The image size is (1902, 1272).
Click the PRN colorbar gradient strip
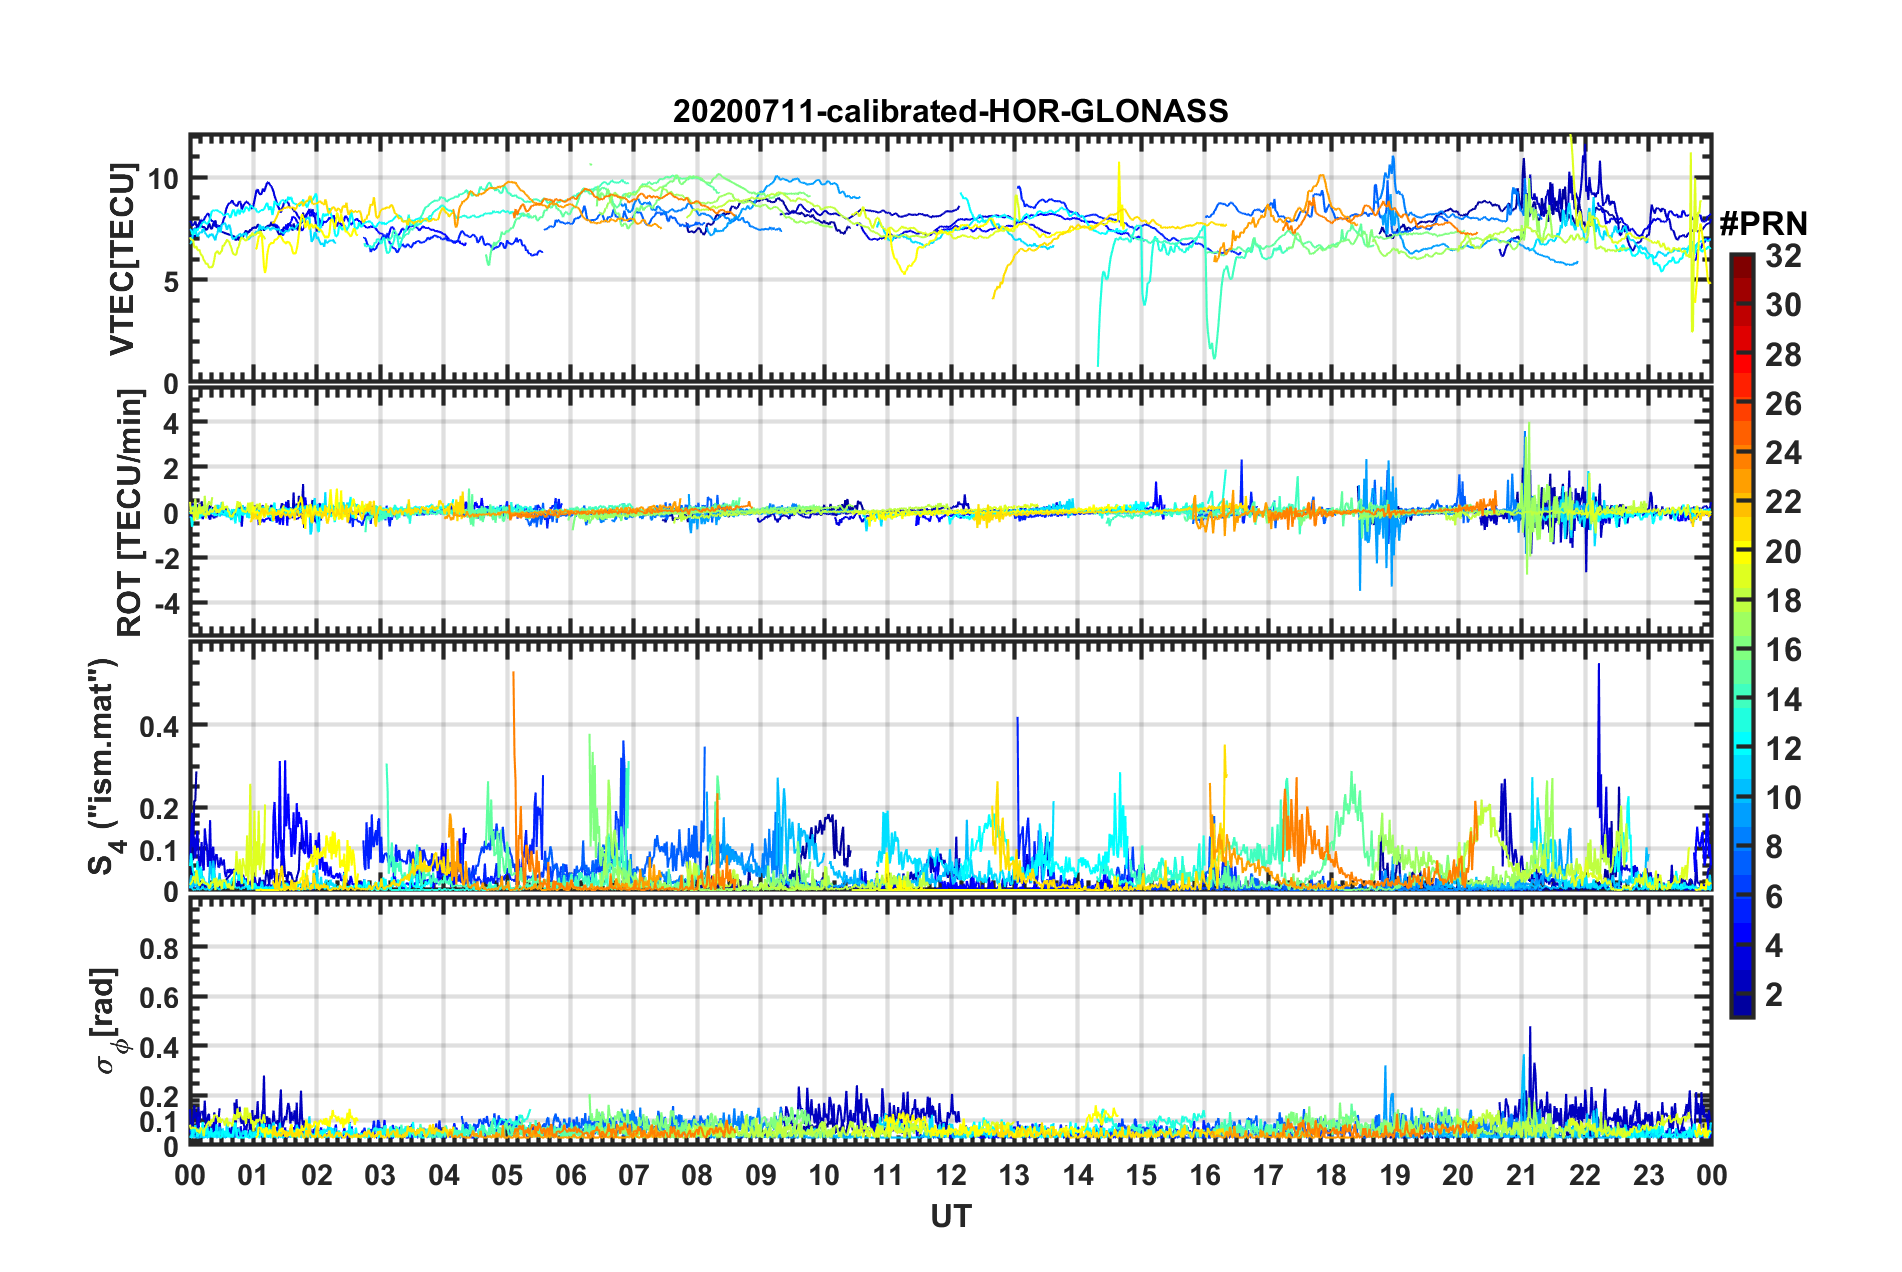[1741, 635]
